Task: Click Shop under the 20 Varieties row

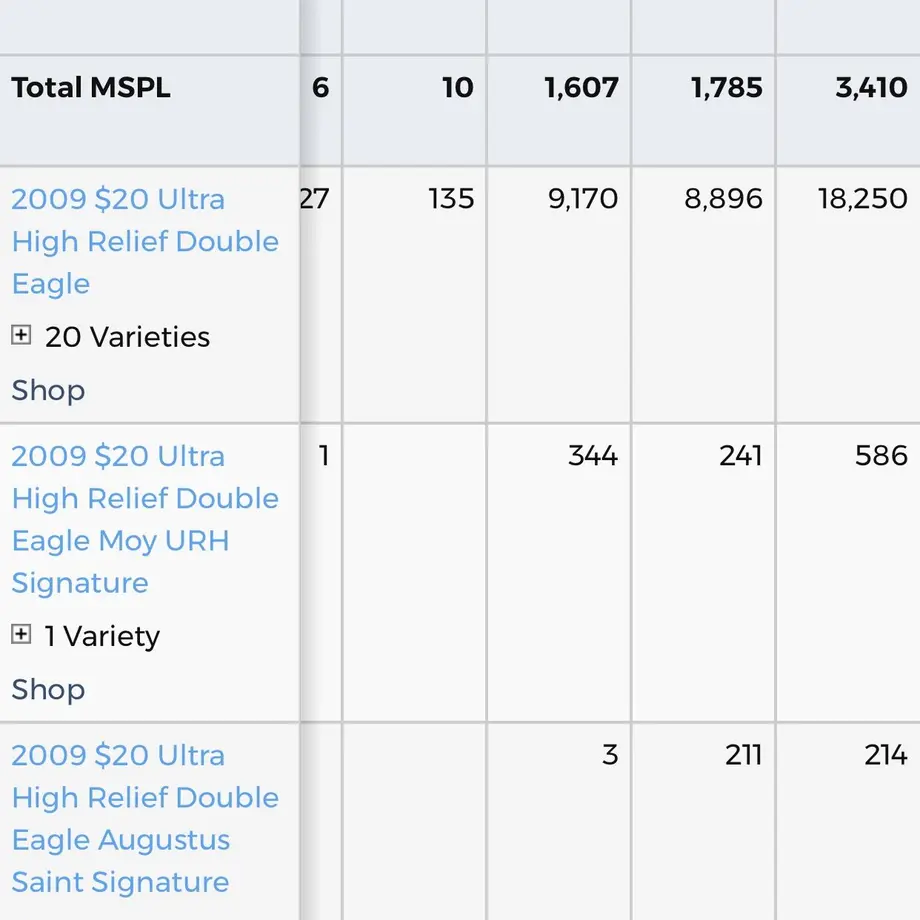Action: [48, 391]
